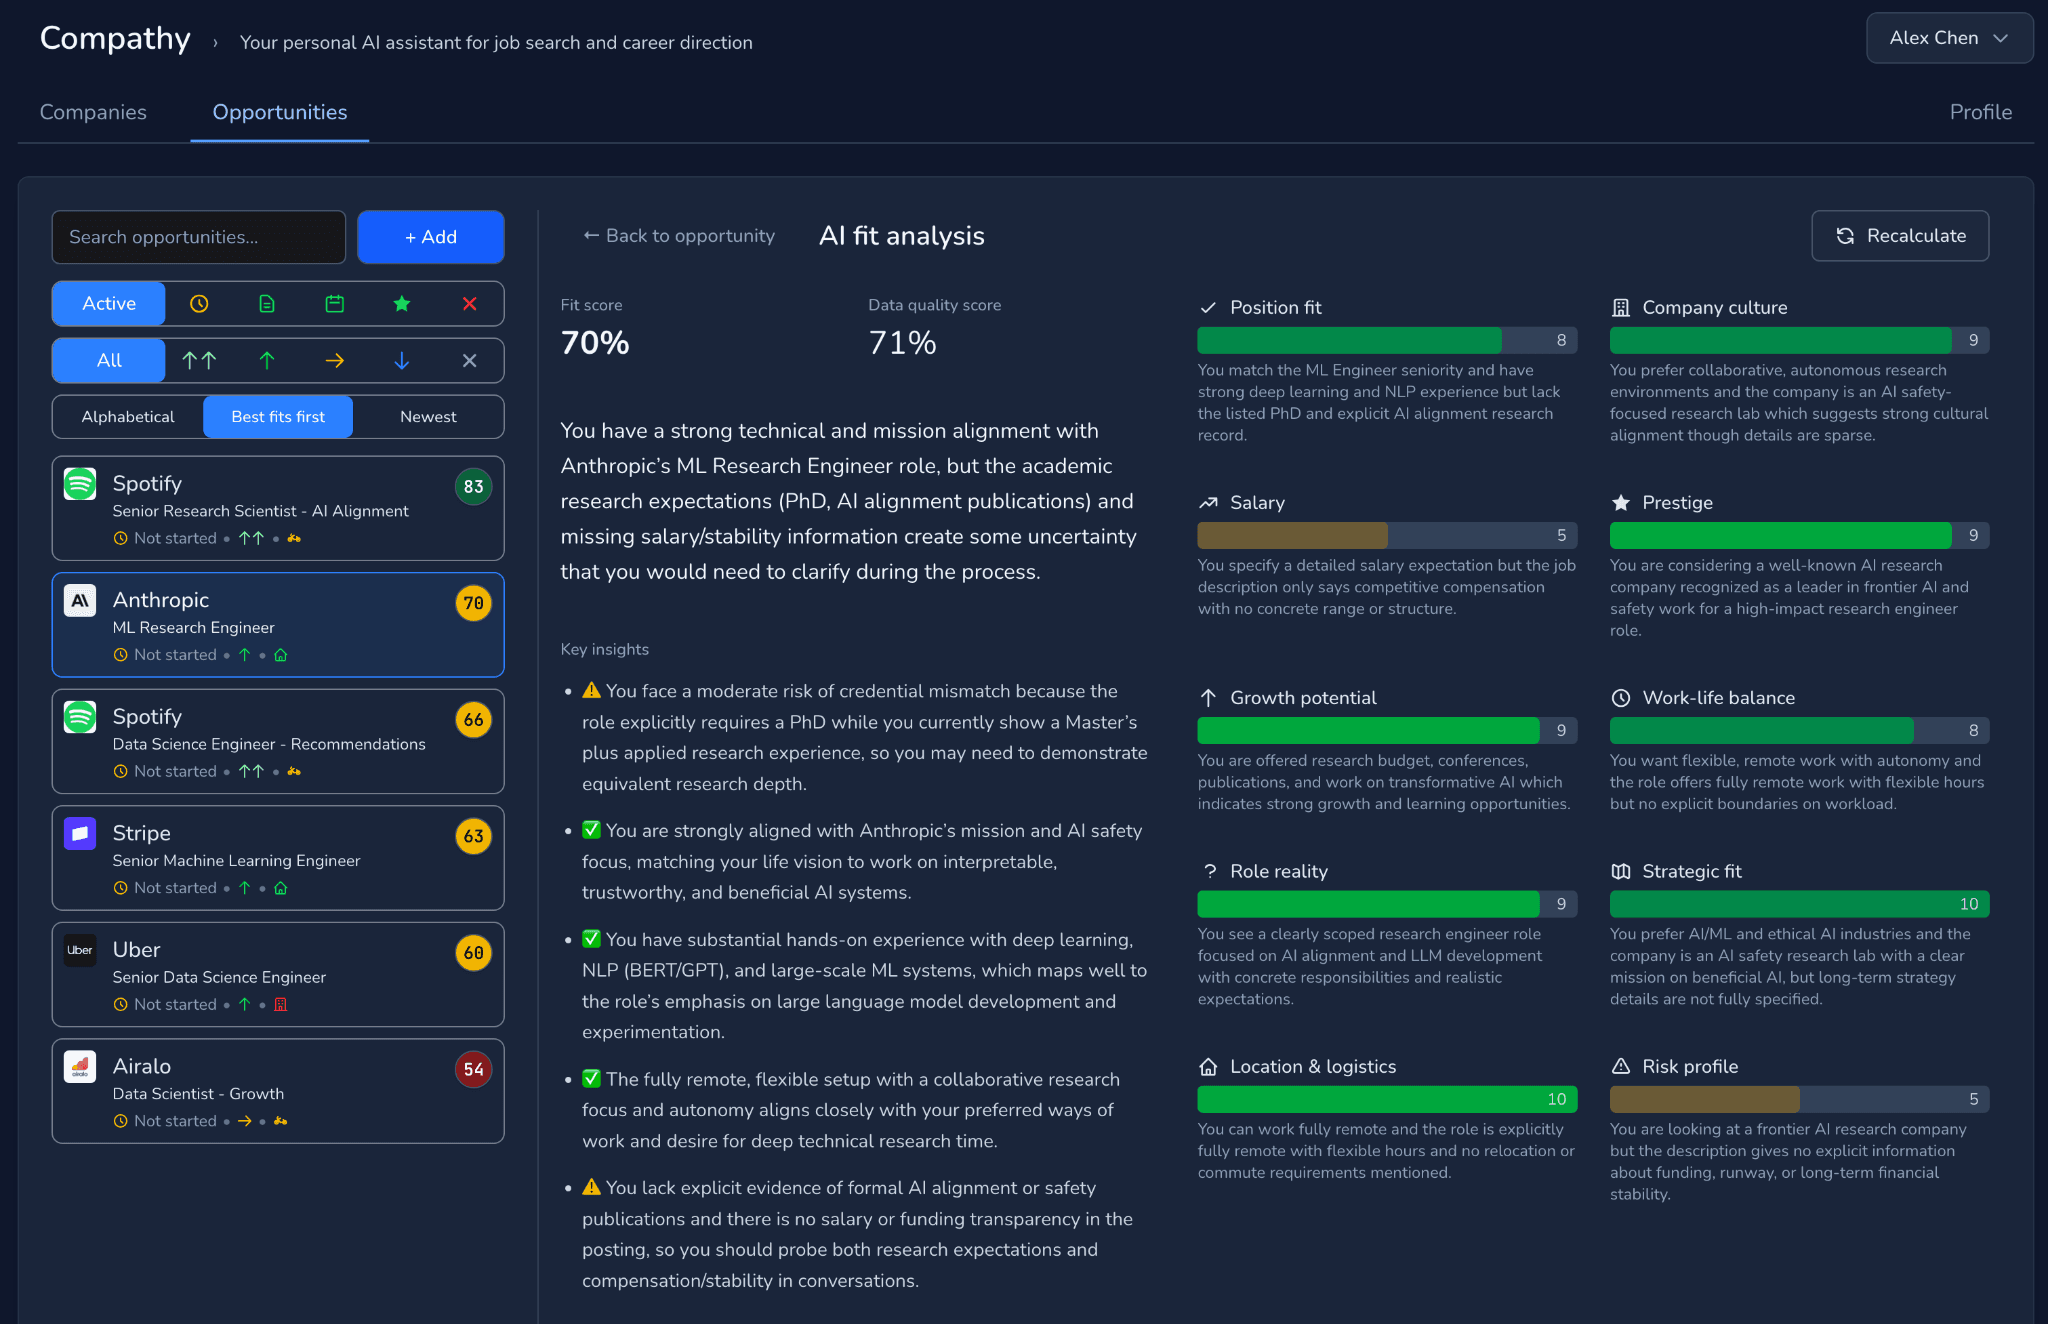This screenshot has width=2048, height=1324.
Task: Go back to opportunity link
Action: (x=679, y=236)
